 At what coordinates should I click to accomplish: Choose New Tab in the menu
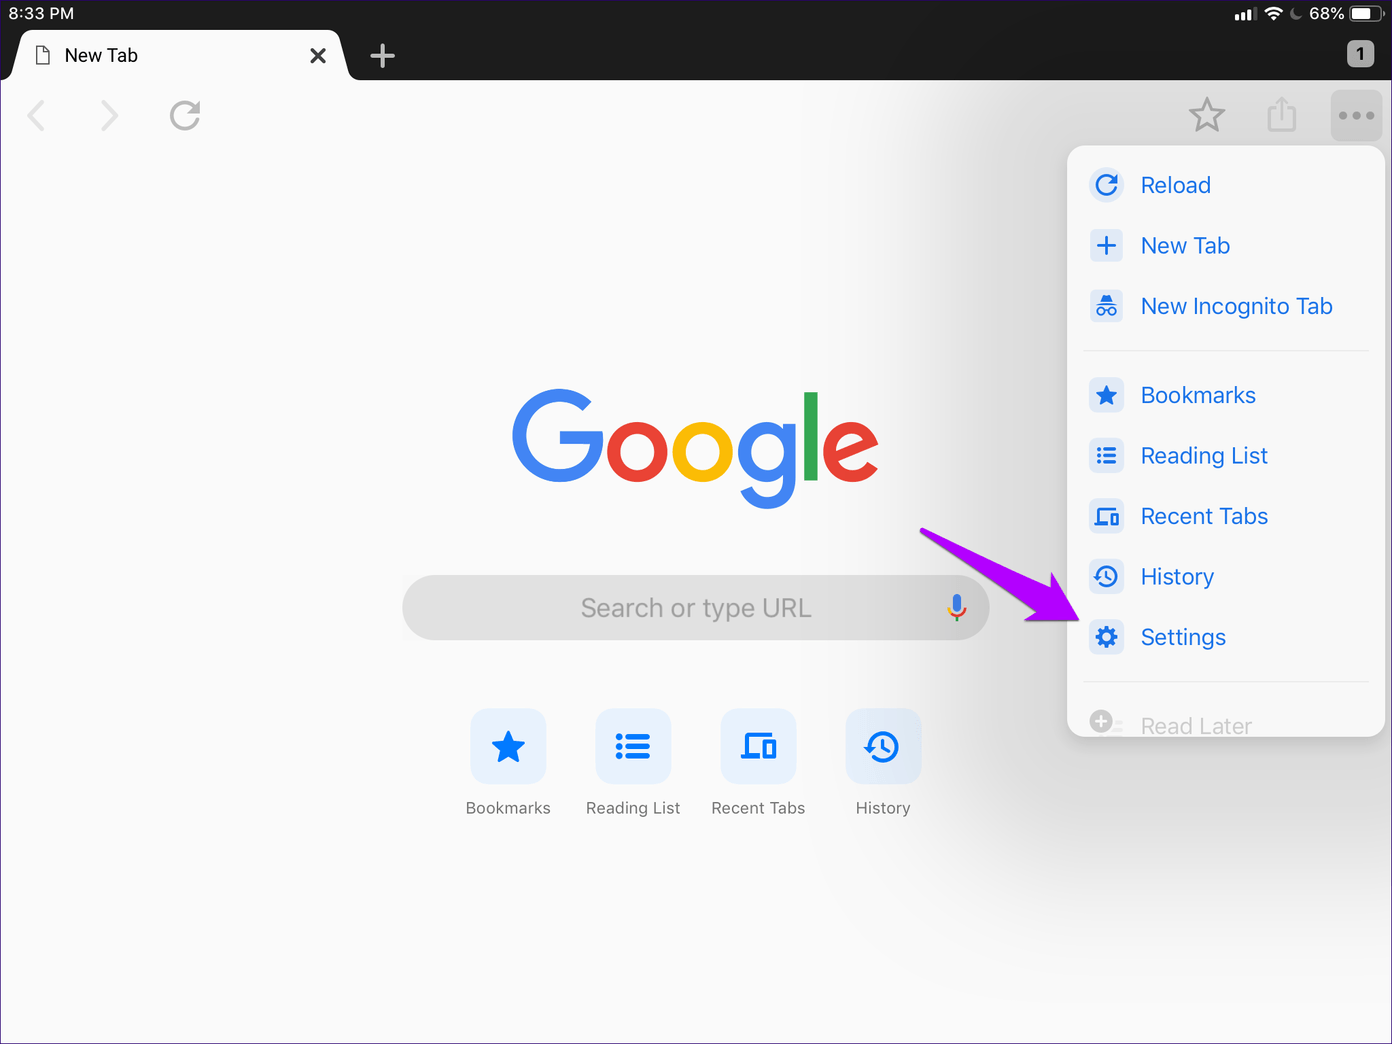coord(1226,246)
